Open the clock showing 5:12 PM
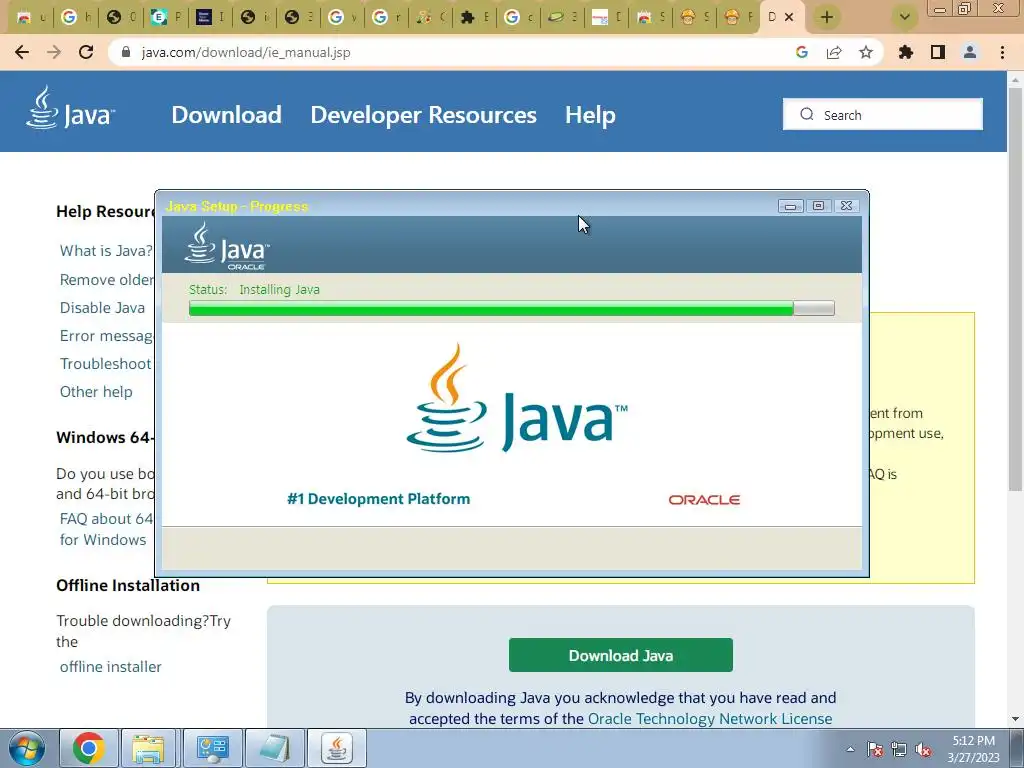This screenshot has height=768, width=1024. [x=974, y=749]
